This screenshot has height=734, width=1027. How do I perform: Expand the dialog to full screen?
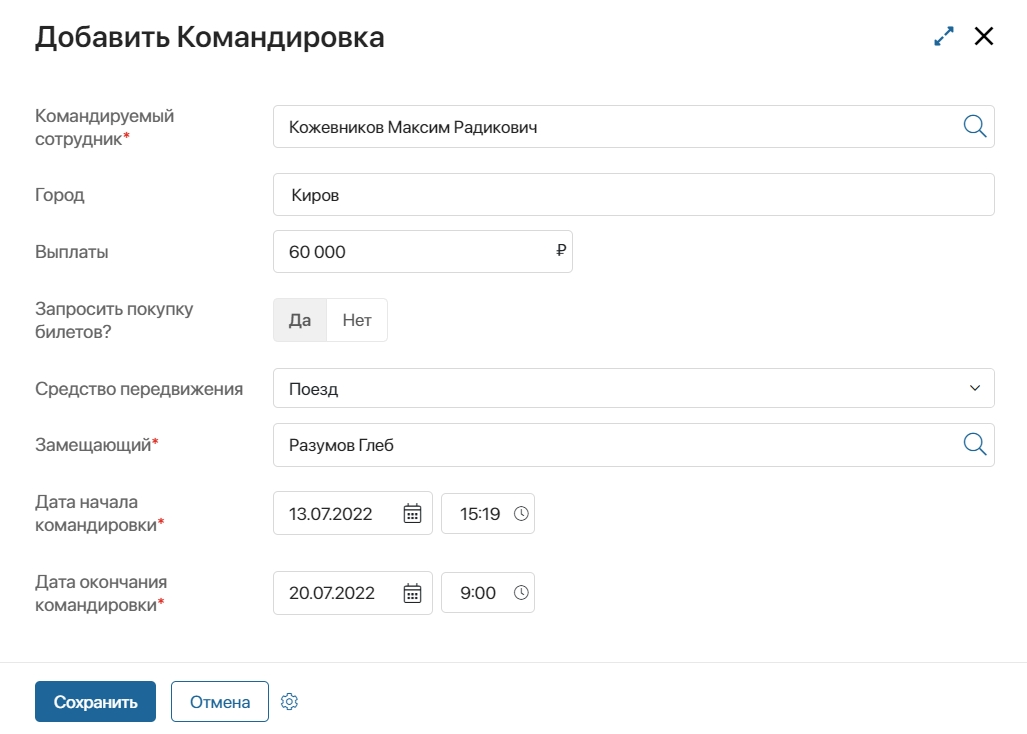pyautogui.click(x=943, y=37)
